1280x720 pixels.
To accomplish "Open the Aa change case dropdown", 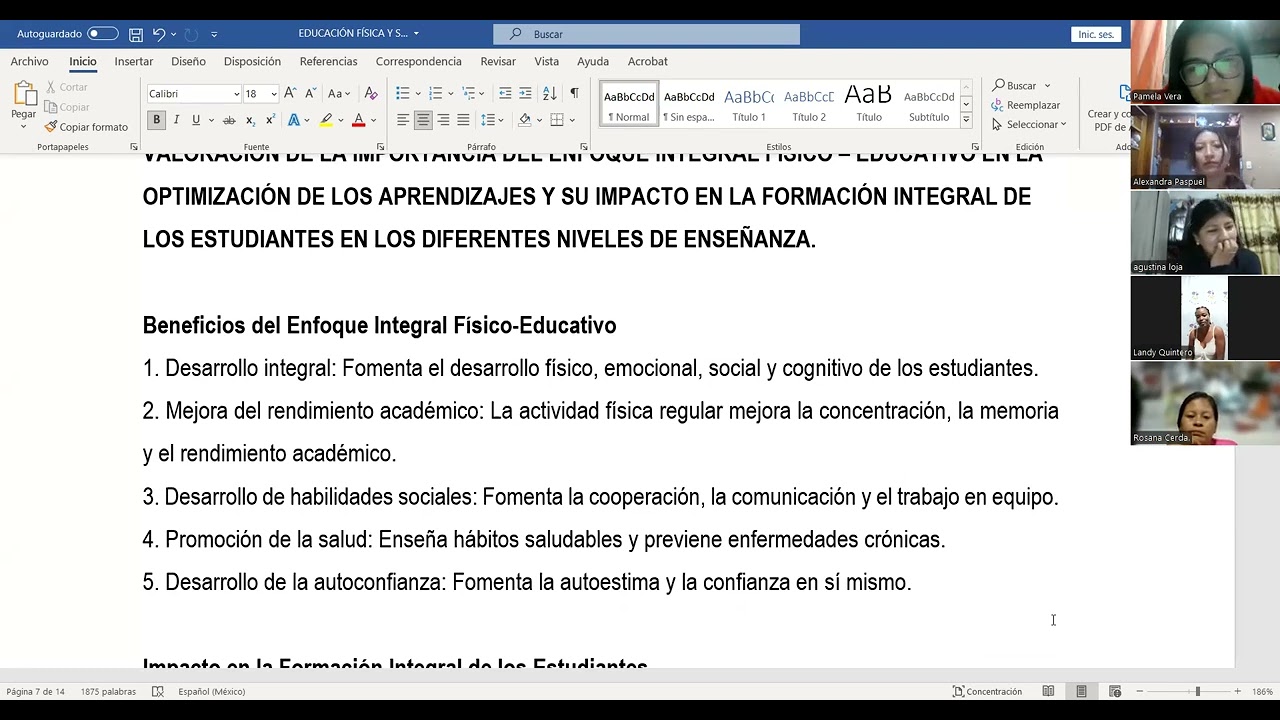I will point(338,93).
